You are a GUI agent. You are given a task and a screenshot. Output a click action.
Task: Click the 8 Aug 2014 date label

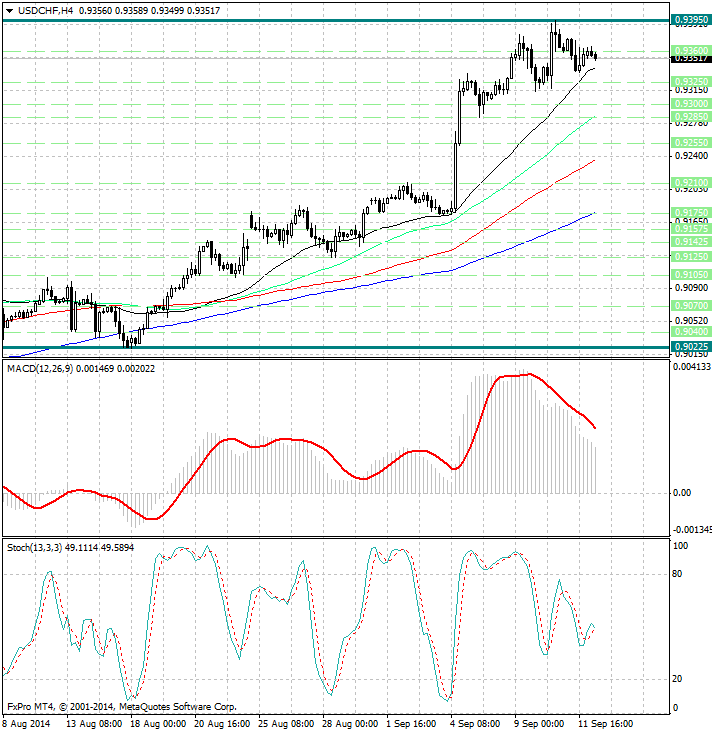(x=26, y=724)
